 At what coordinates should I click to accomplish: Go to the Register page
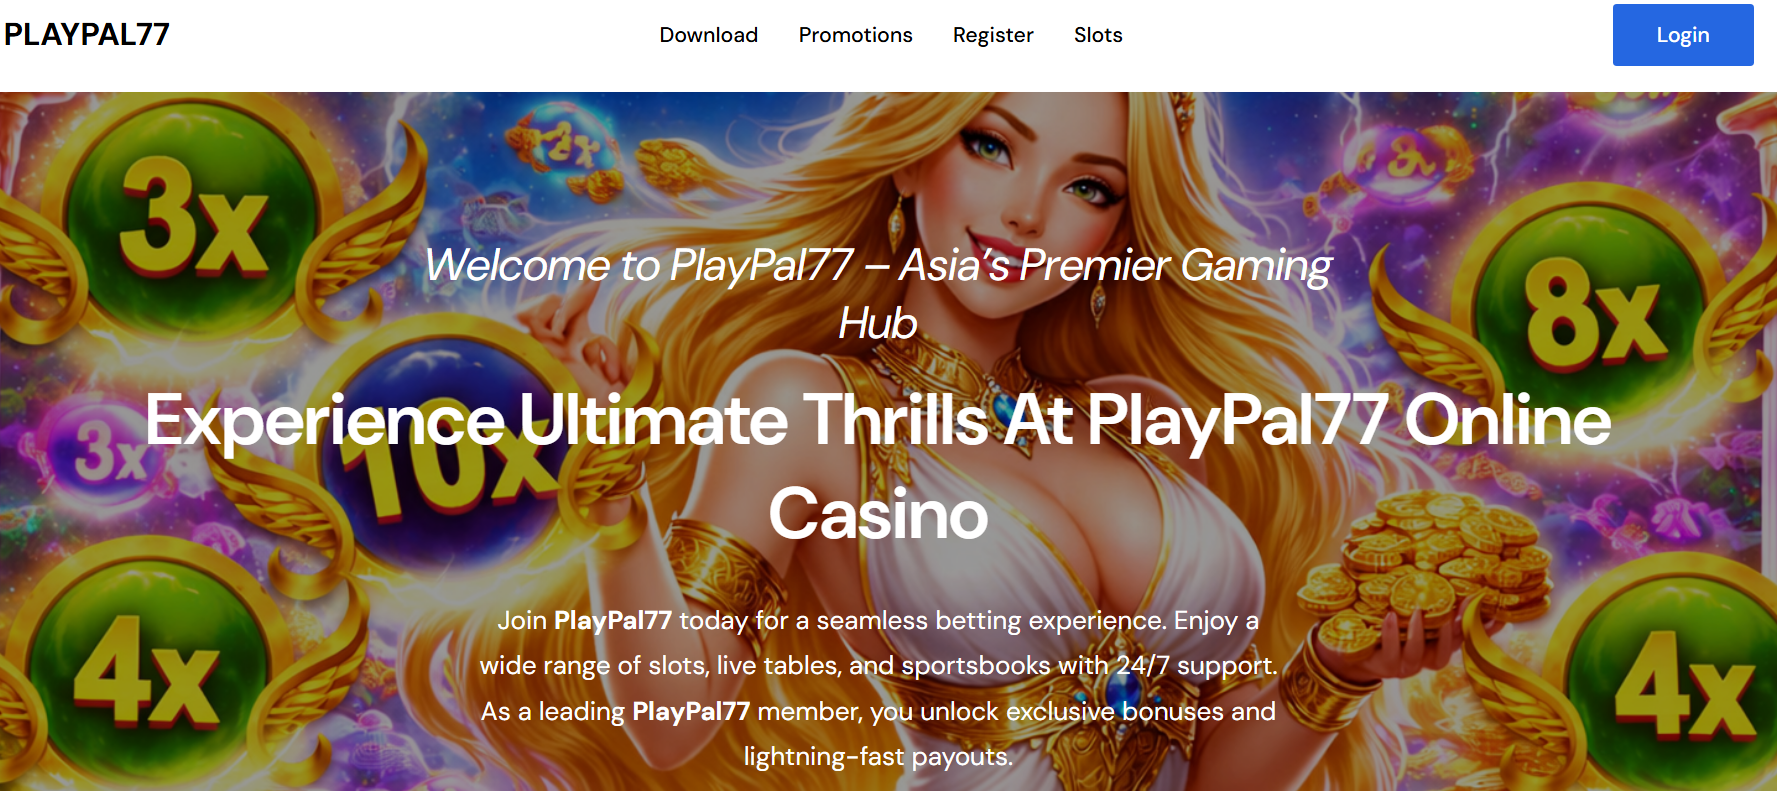click(x=993, y=35)
